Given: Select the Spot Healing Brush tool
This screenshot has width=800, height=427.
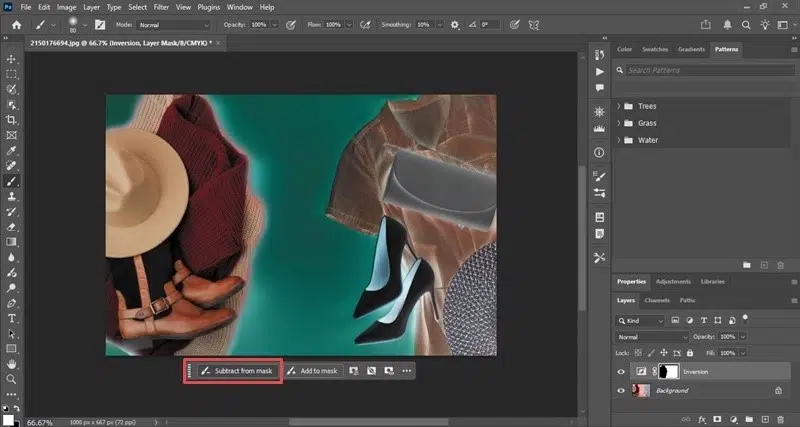Looking at the screenshot, I should (11, 166).
